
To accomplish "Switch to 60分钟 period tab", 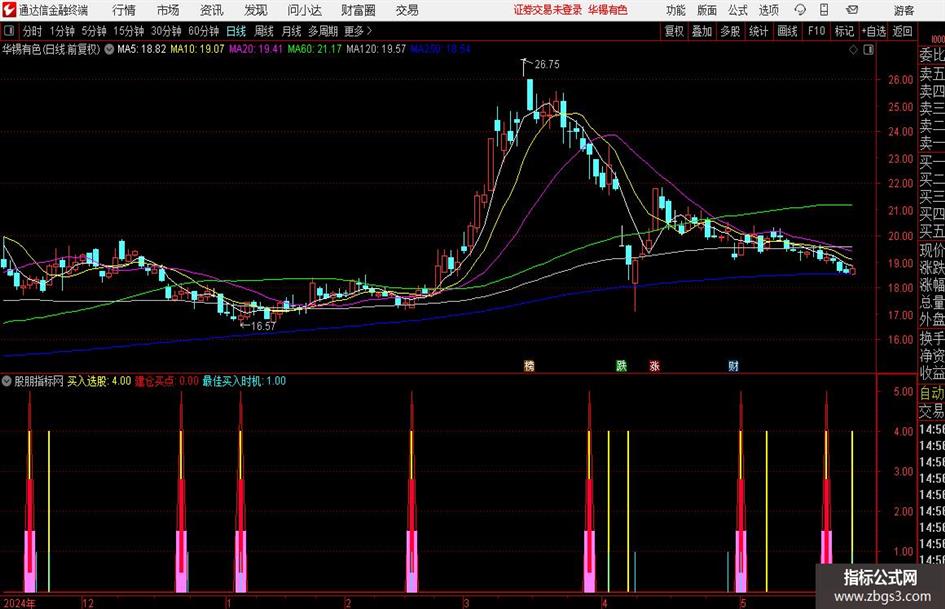I will pyautogui.click(x=203, y=31).
